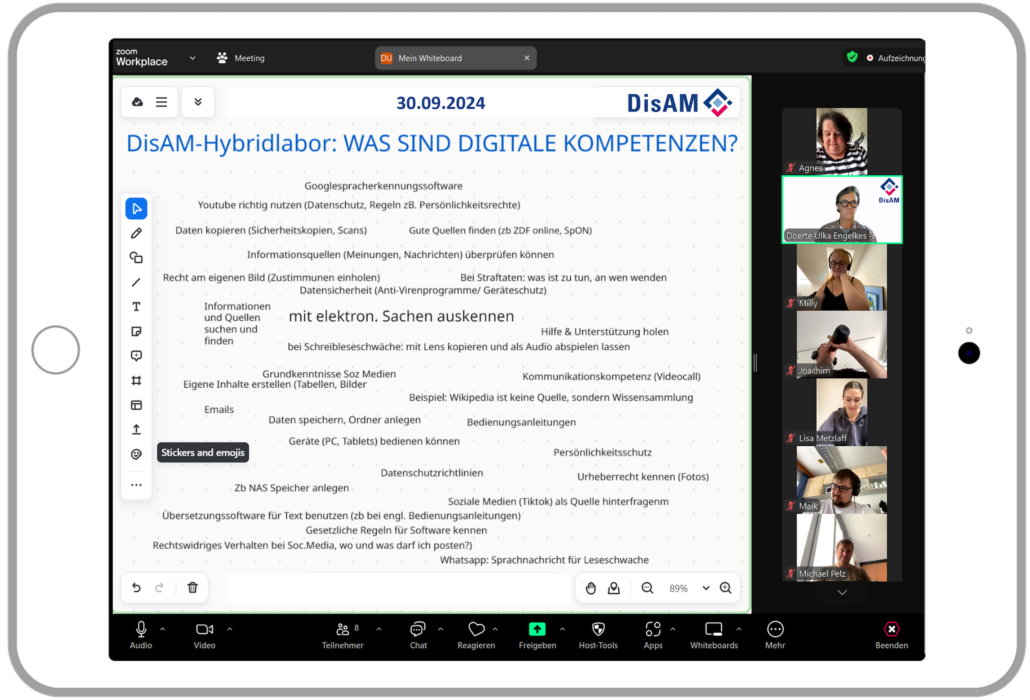Viewport: 1030px width, 700px height.
Task: Mute microphone with the Audio button
Action: click(x=141, y=633)
